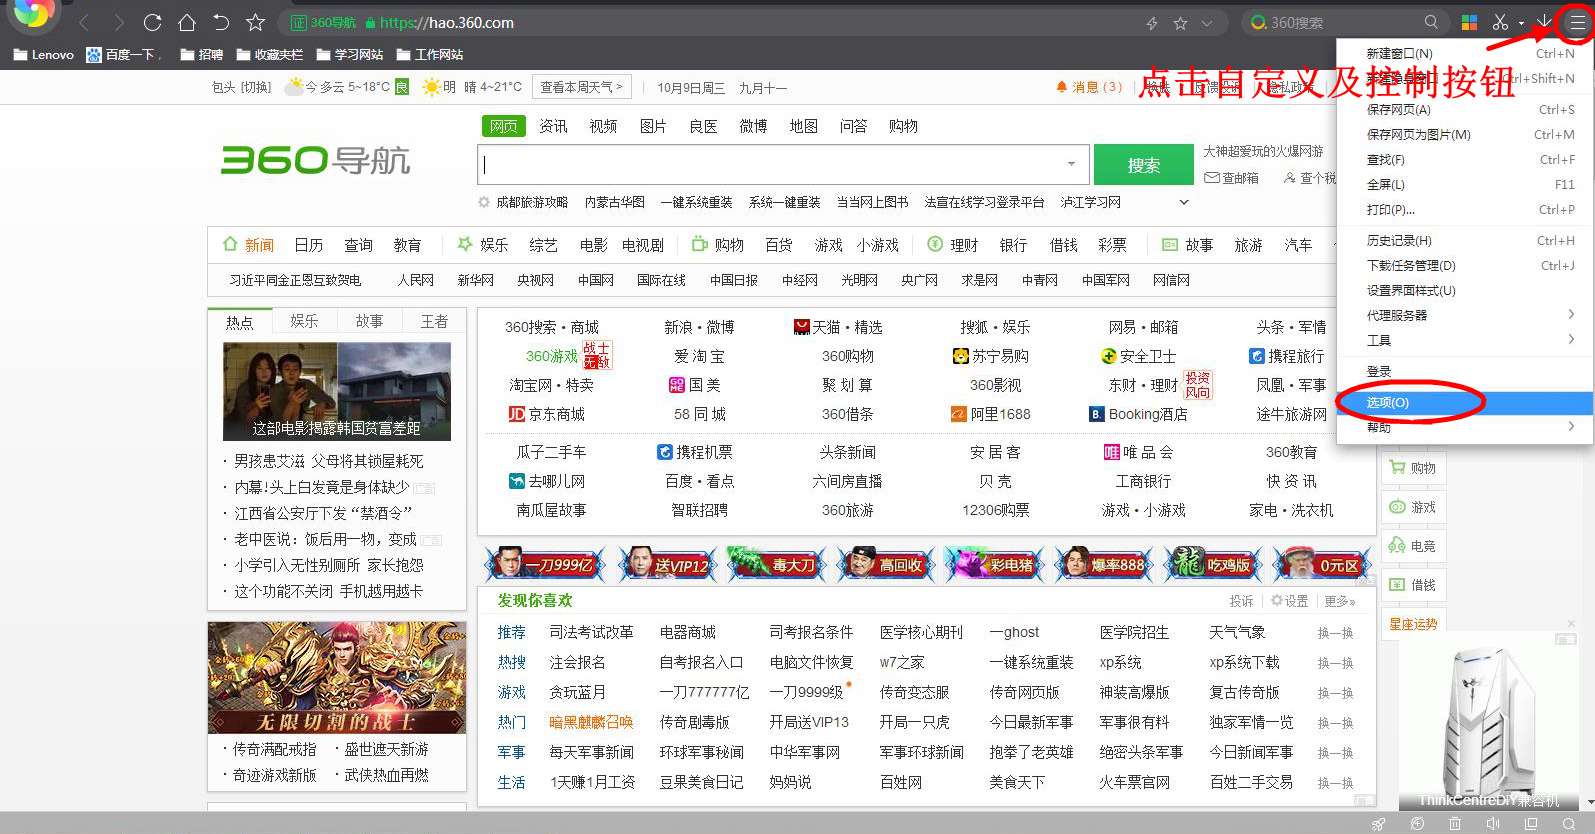Open the colorful apps grid icon

1469,22
